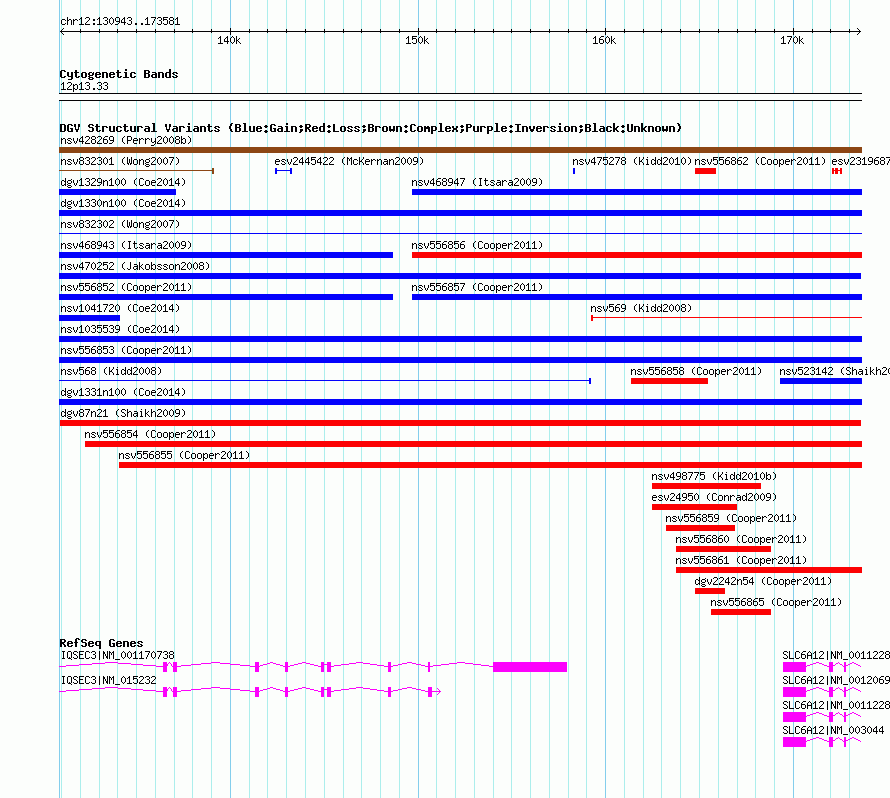This screenshot has width=890, height=798.
Task: Open nsv523142 variant label
Action: (x=834, y=371)
